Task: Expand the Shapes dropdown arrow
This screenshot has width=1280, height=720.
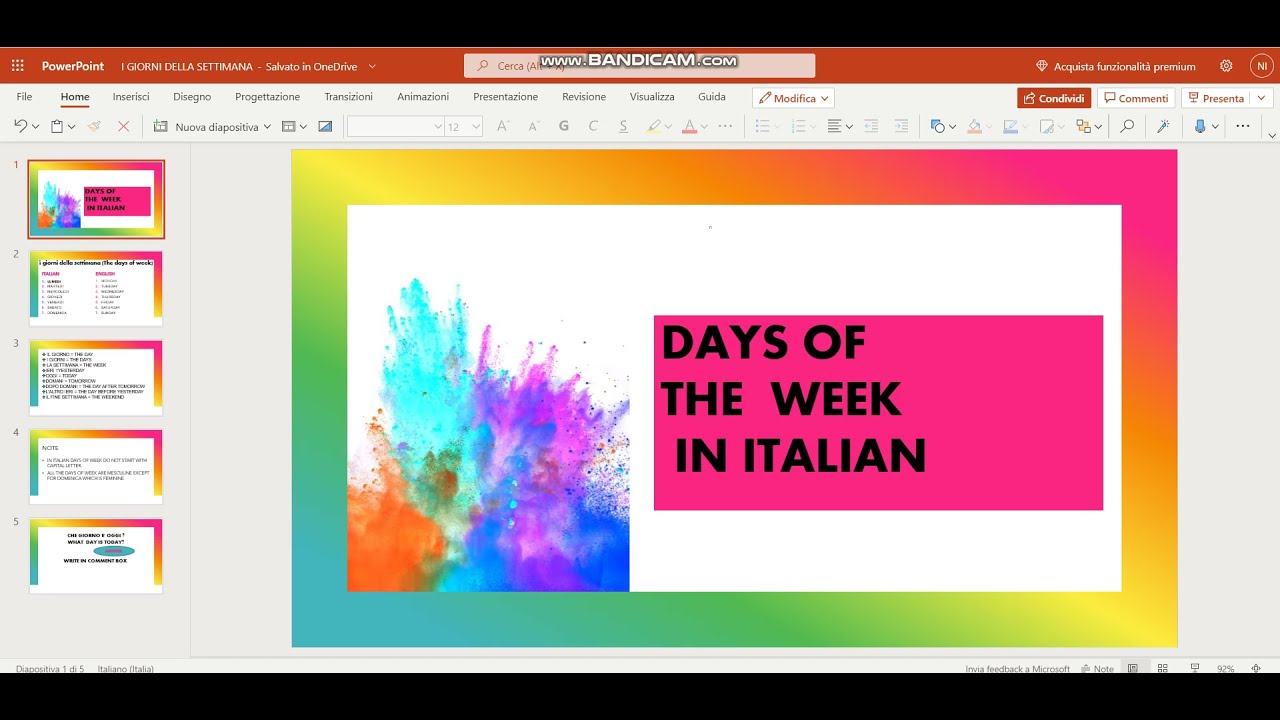Action: tap(952, 127)
